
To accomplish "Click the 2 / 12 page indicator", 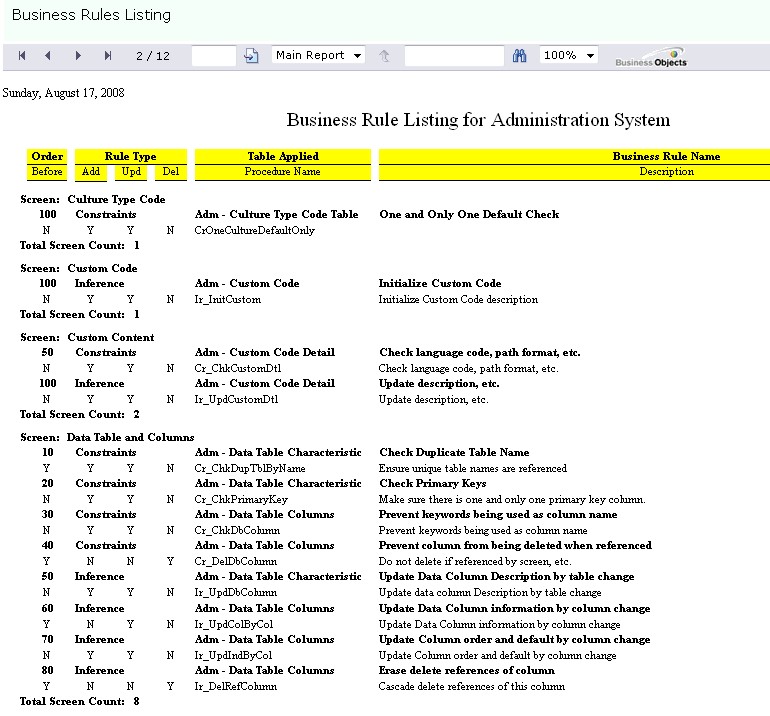I will [153, 56].
